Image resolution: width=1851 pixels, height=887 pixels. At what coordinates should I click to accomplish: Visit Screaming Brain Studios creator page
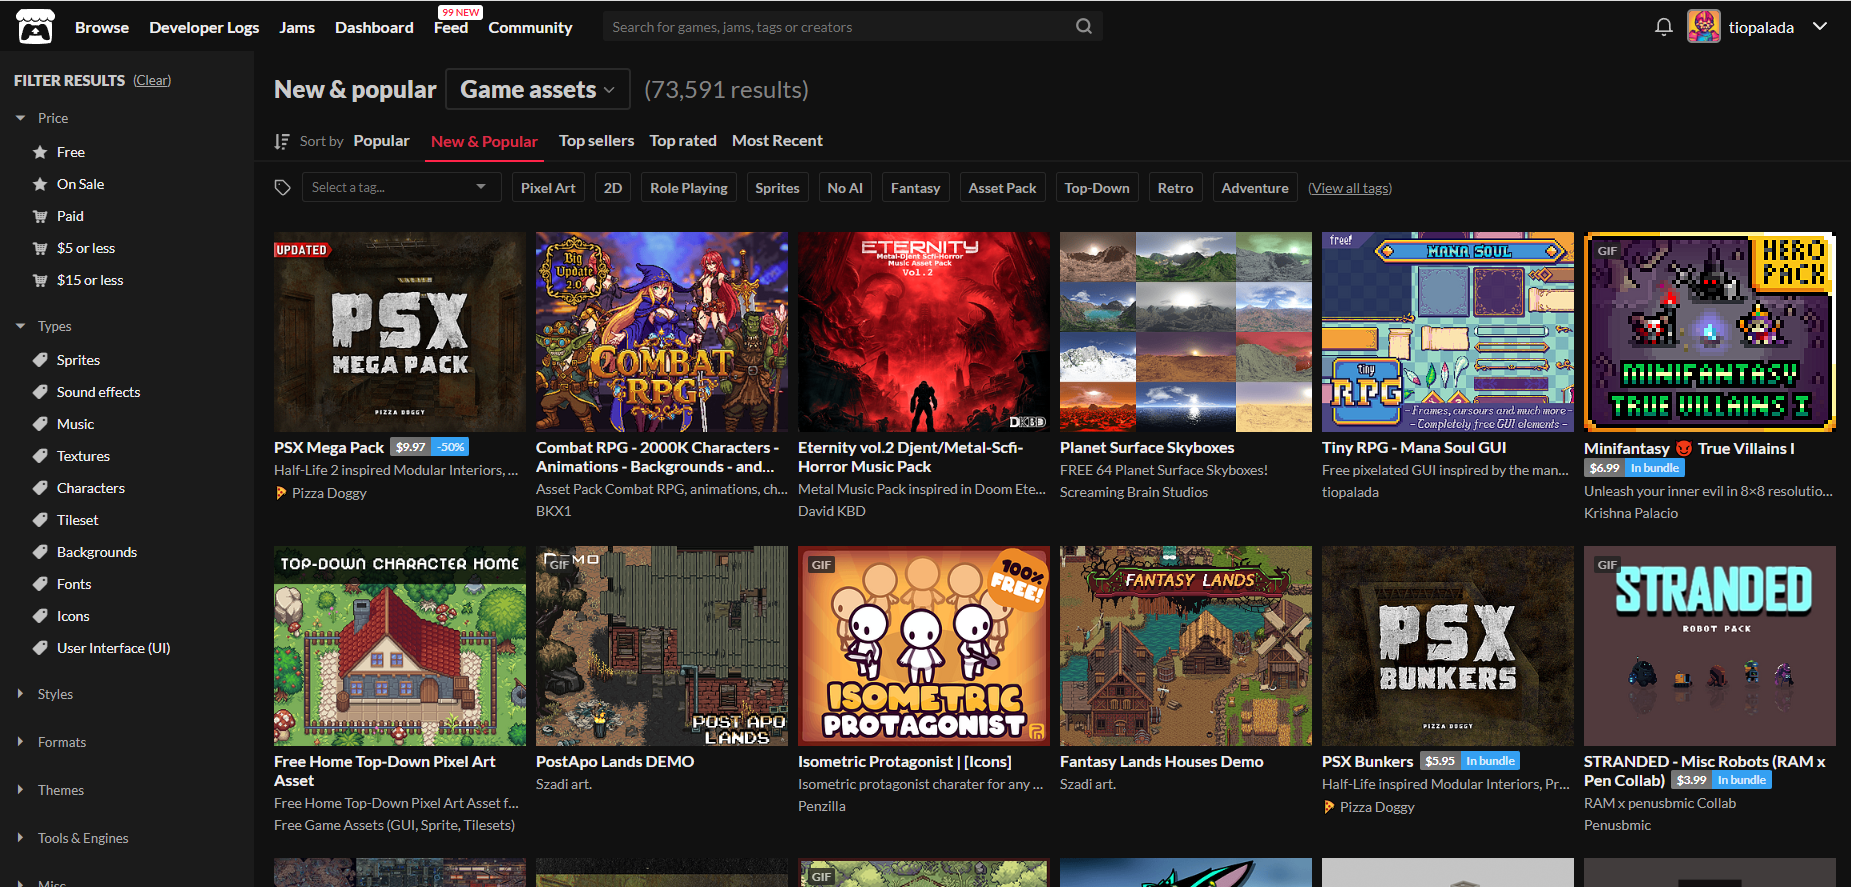(x=1134, y=492)
